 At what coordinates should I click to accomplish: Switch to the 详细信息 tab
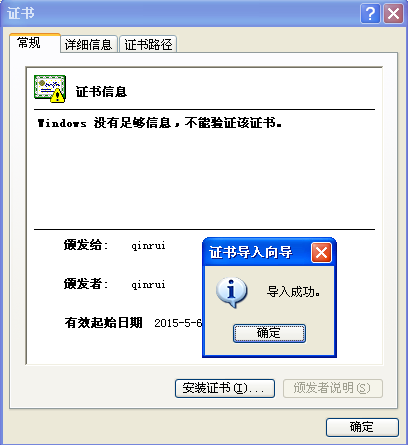pyautogui.click(x=89, y=44)
